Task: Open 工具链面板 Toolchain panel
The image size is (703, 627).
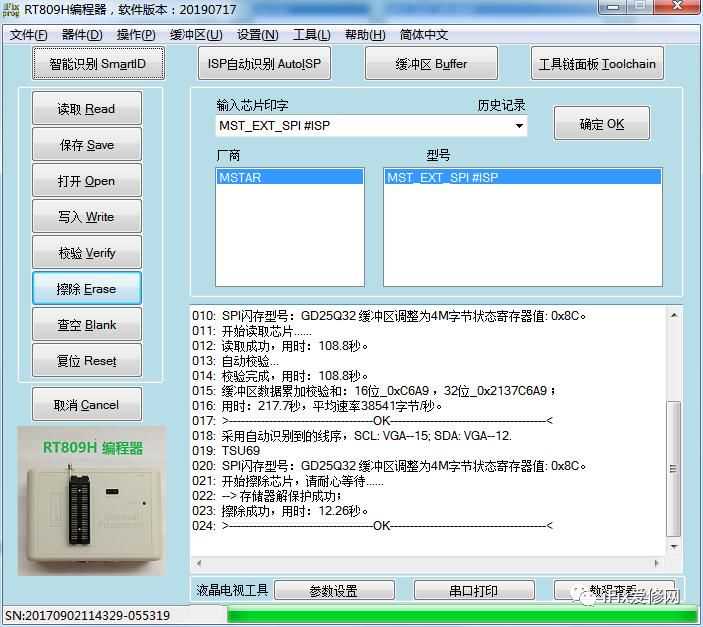Action: (x=598, y=64)
